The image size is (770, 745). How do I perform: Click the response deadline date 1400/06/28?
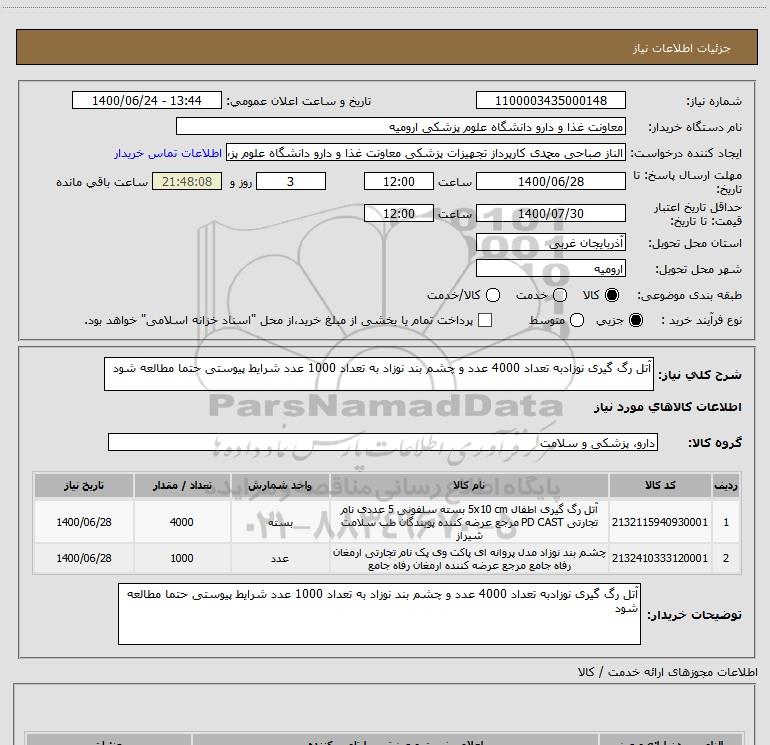pyautogui.click(x=551, y=181)
